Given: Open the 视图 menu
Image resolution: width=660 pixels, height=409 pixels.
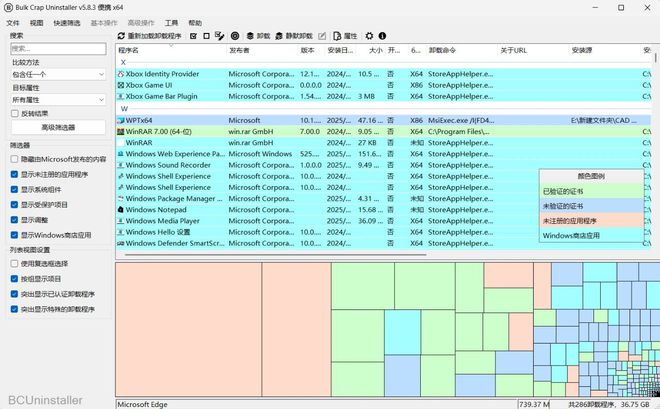Looking at the screenshot, I should [x=37, y=23].
